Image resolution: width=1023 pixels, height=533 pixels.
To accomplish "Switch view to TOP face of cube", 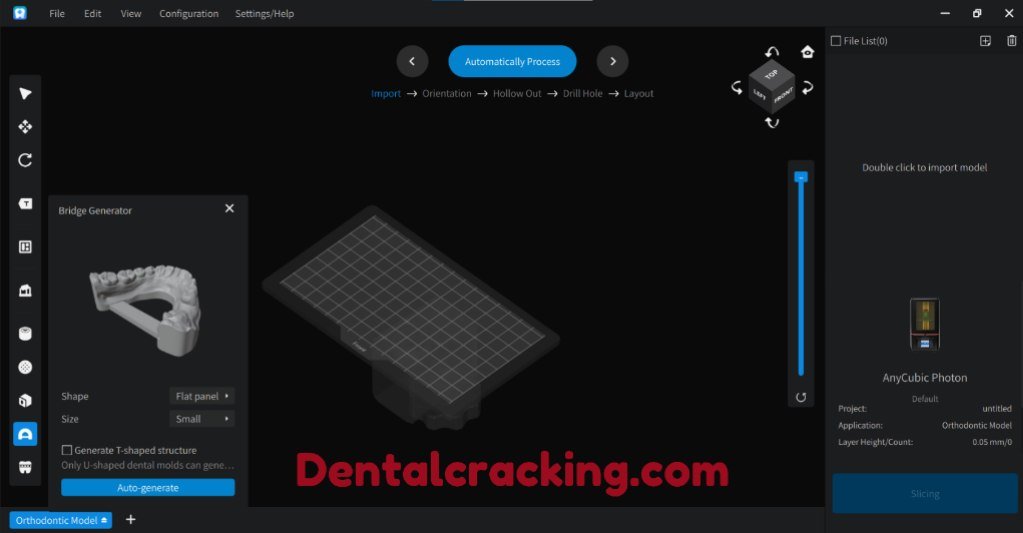I will click(771, 75).
